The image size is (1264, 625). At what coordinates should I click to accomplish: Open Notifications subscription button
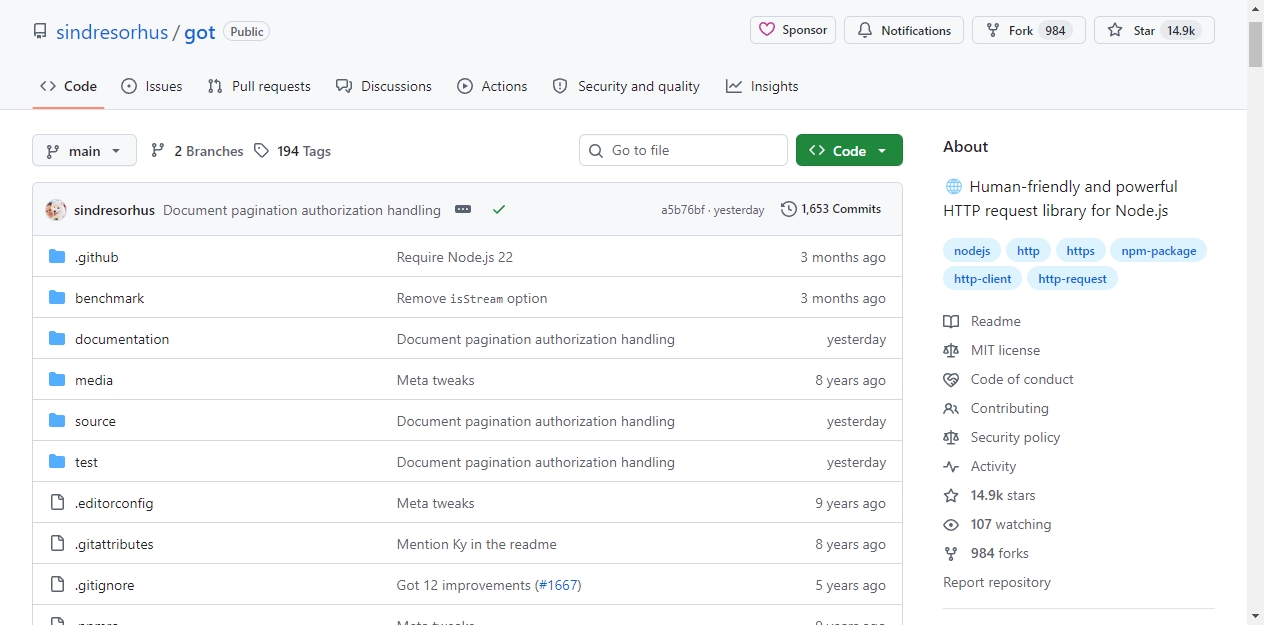coord(904,30)
